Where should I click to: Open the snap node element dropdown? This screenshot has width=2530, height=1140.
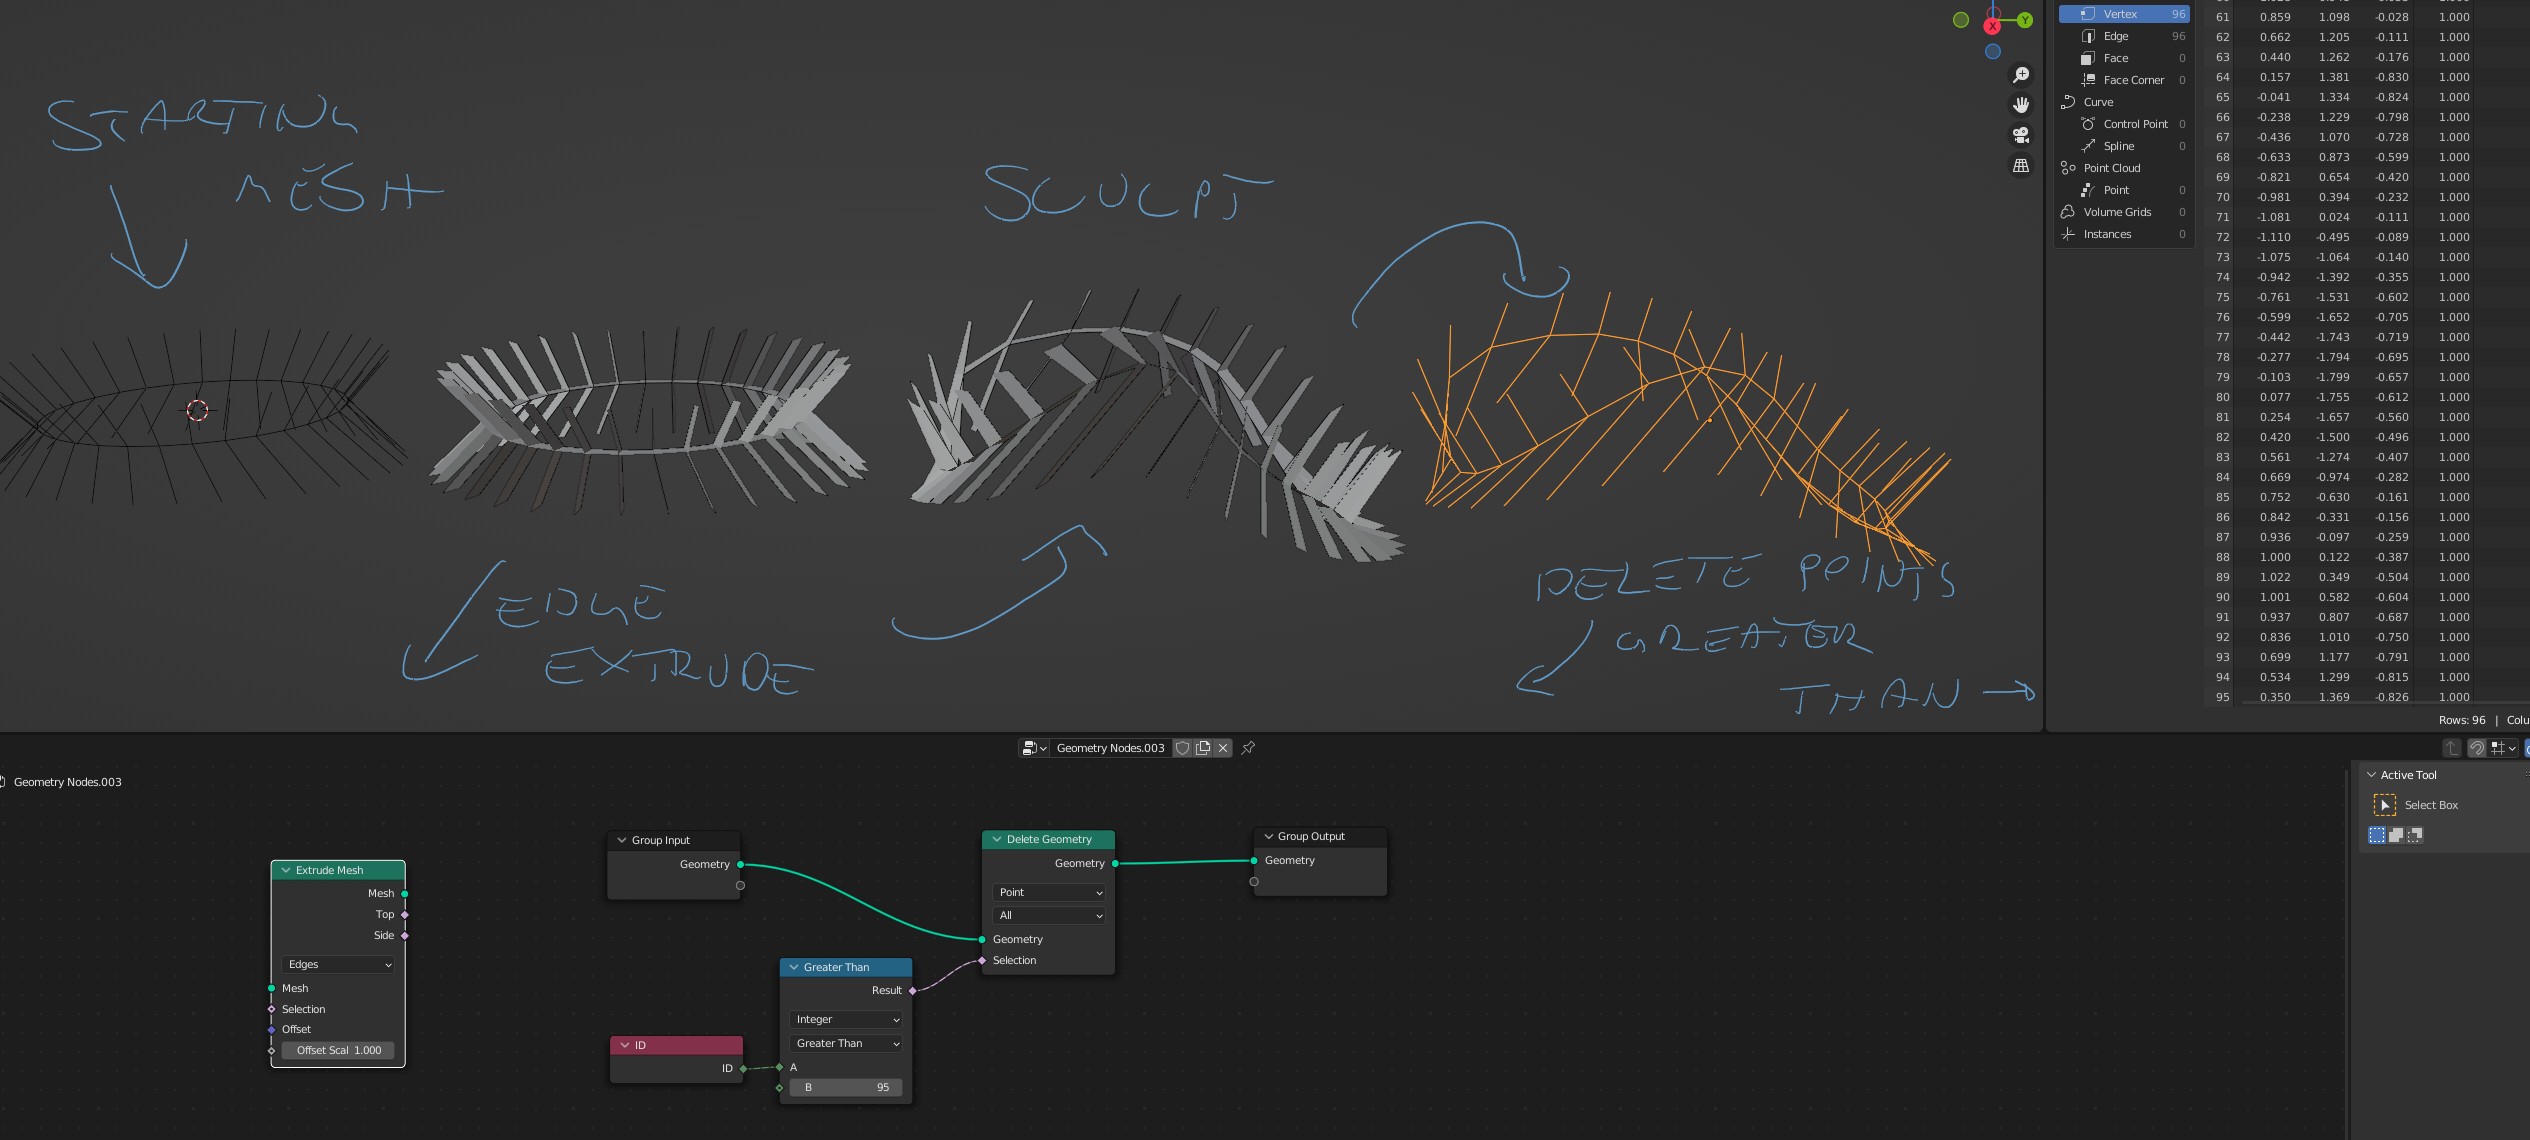tap(2503, 748)
